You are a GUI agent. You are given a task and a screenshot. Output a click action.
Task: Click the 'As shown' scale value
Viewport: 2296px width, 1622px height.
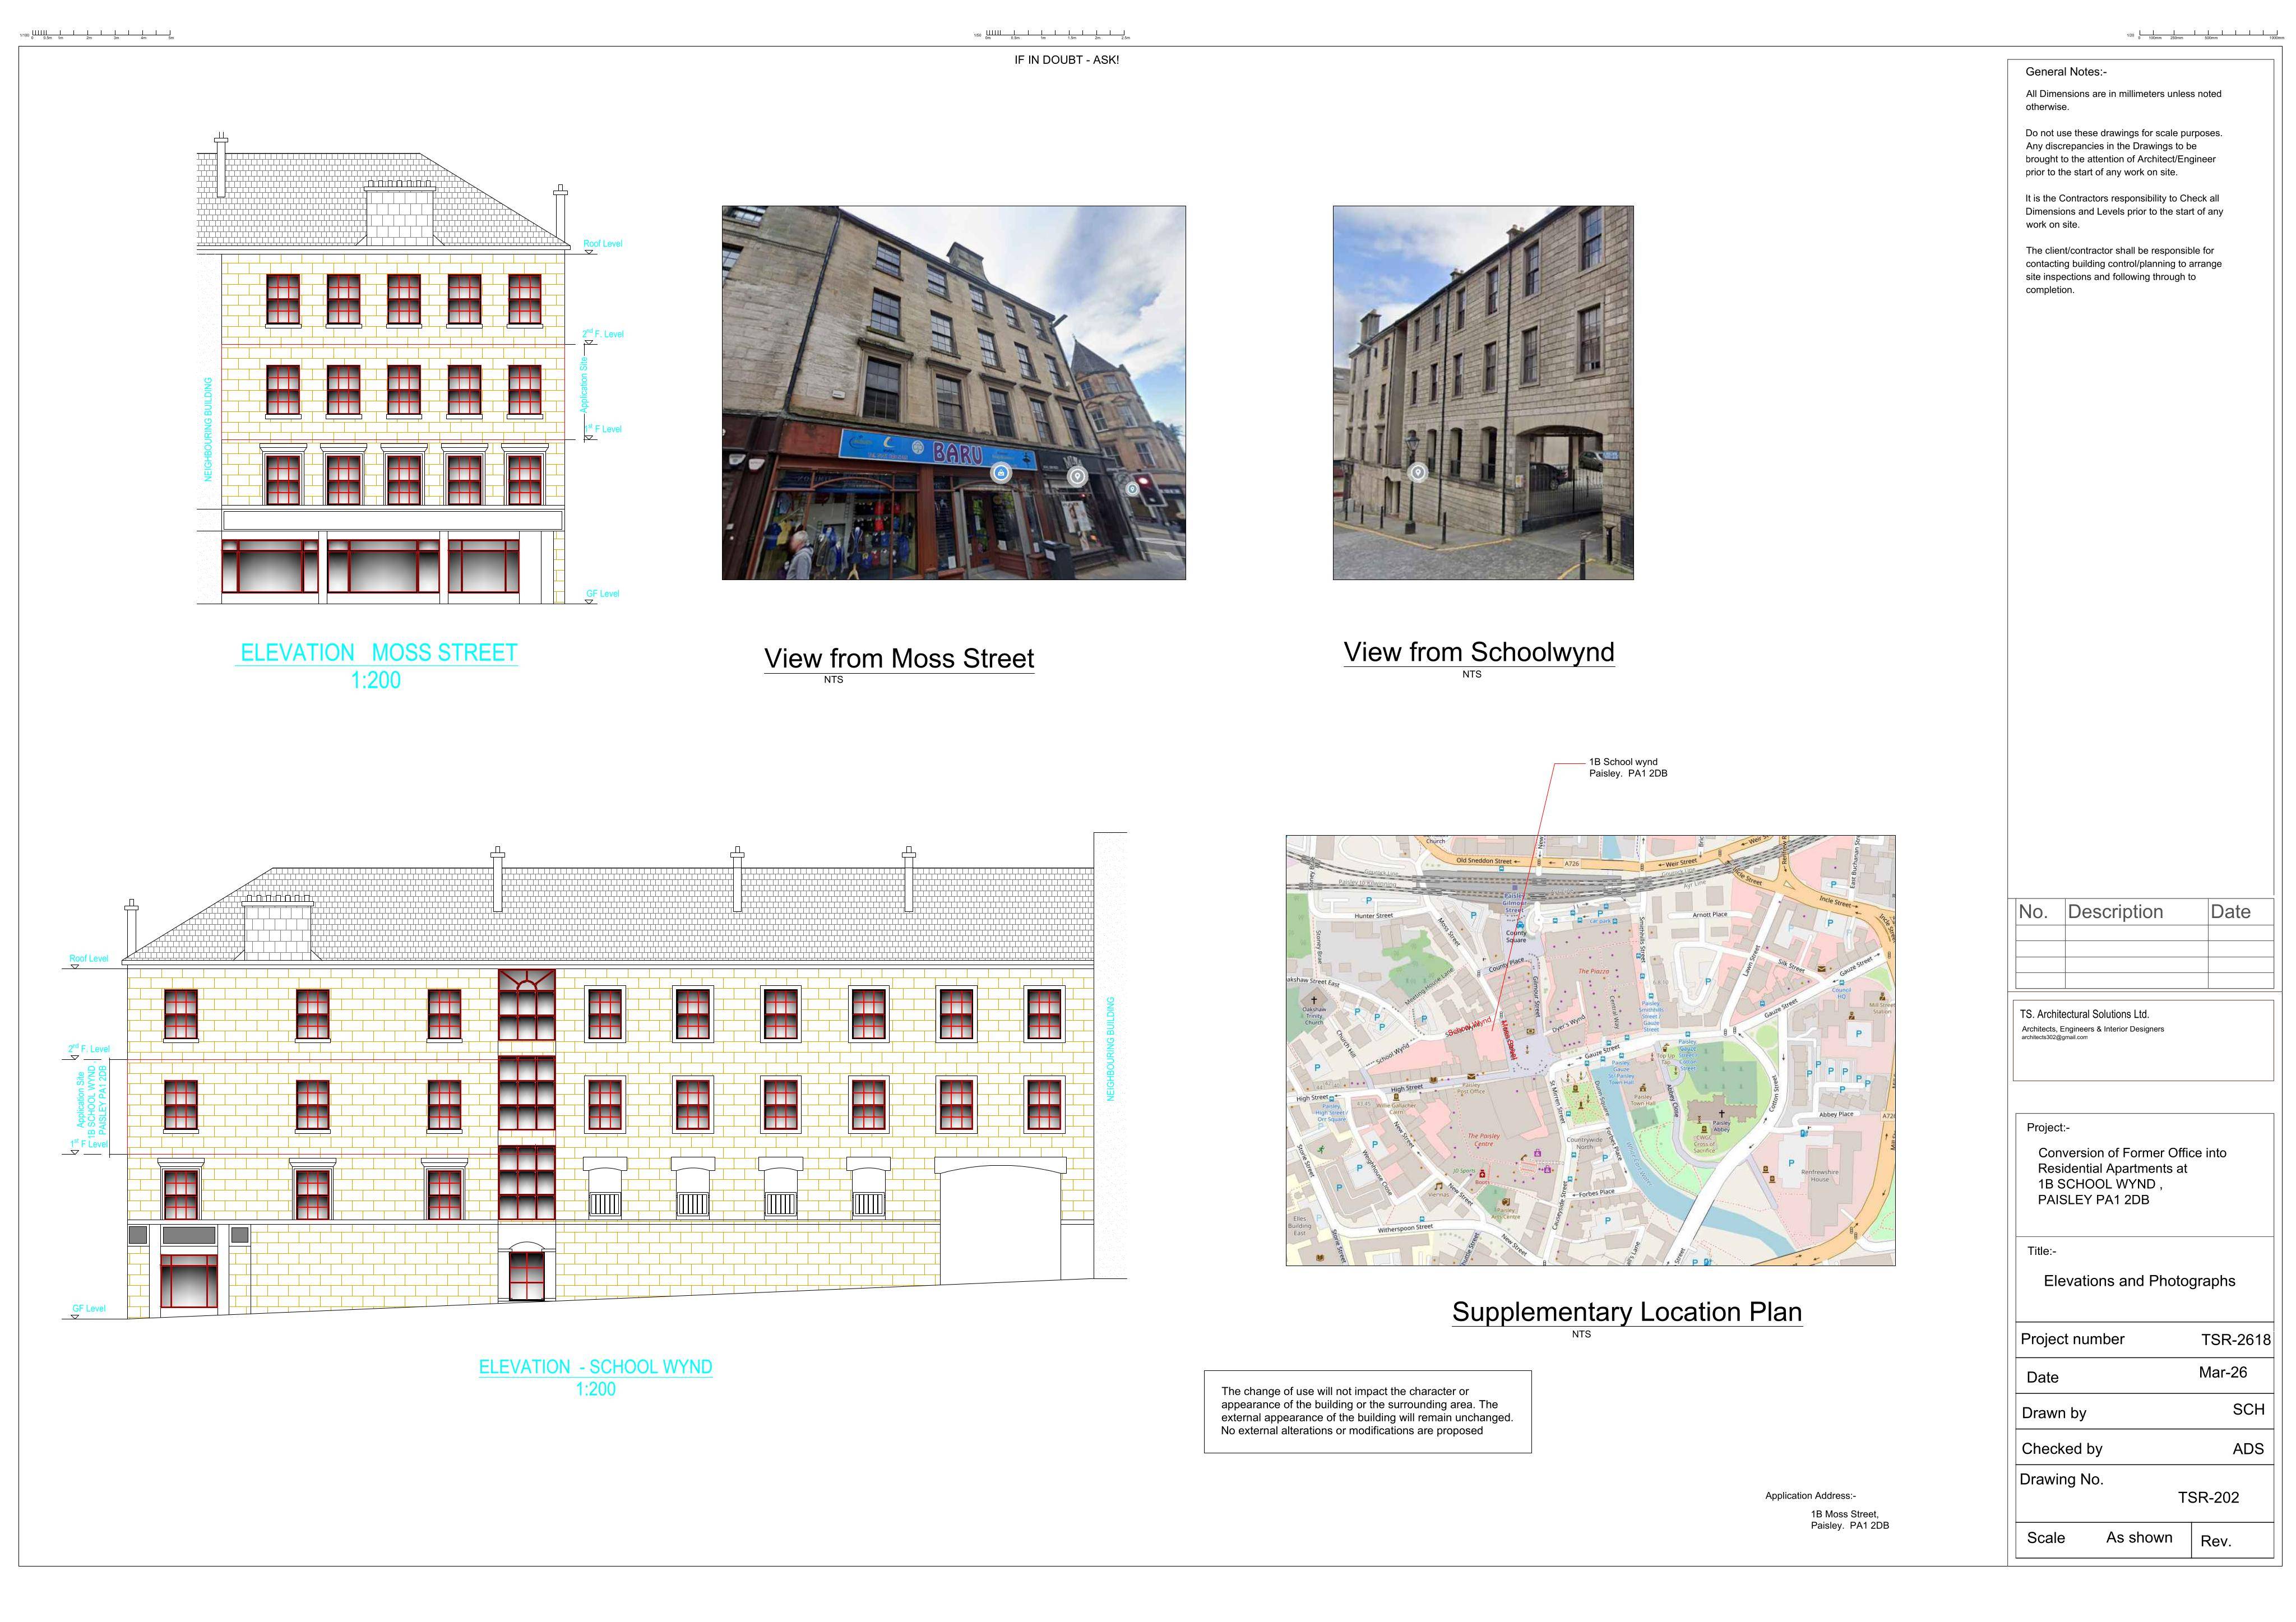tap(2139, 1538)
